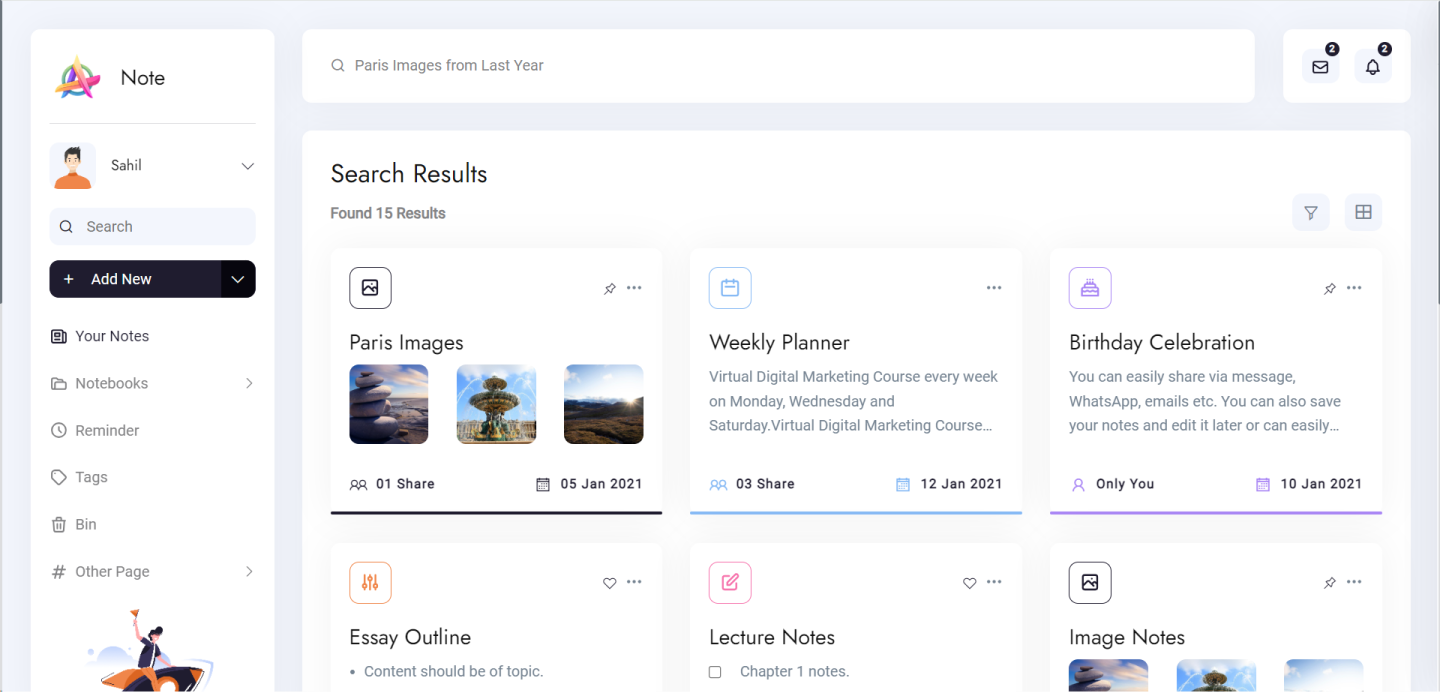Open the notifications bell
The width and height of the screenshot is (1440, 692).
pos(1373,67)
